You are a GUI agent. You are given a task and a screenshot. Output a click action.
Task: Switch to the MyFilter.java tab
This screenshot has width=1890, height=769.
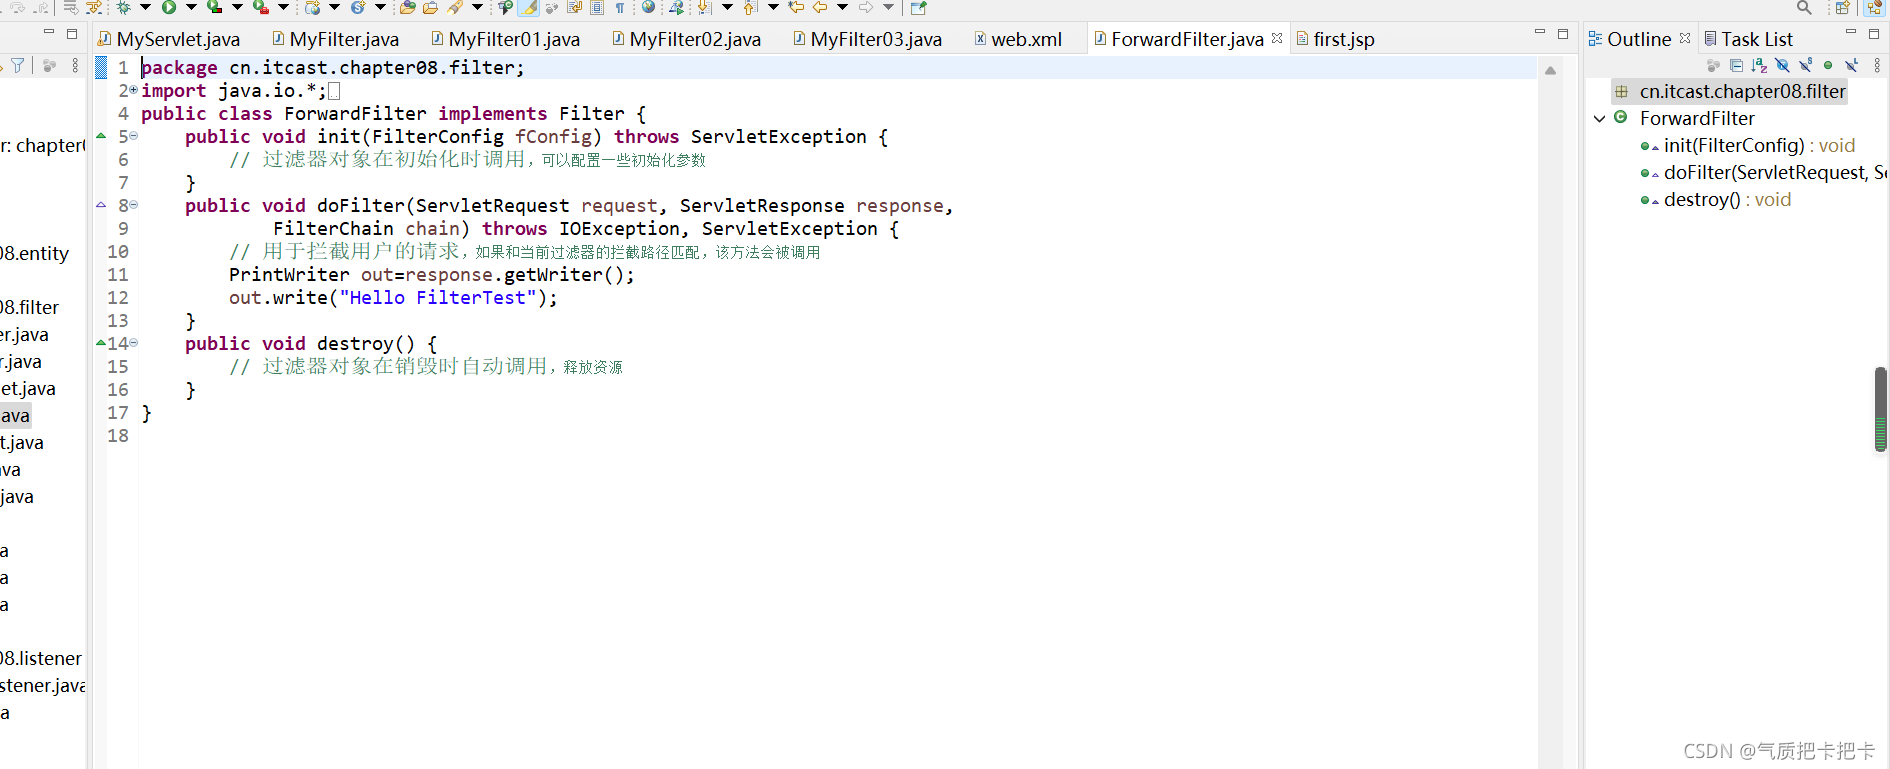[335, 39]
